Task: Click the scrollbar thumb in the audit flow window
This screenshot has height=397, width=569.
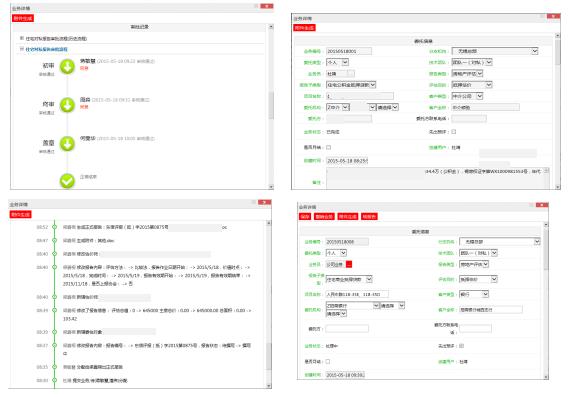Action: (x=271, y=105)
